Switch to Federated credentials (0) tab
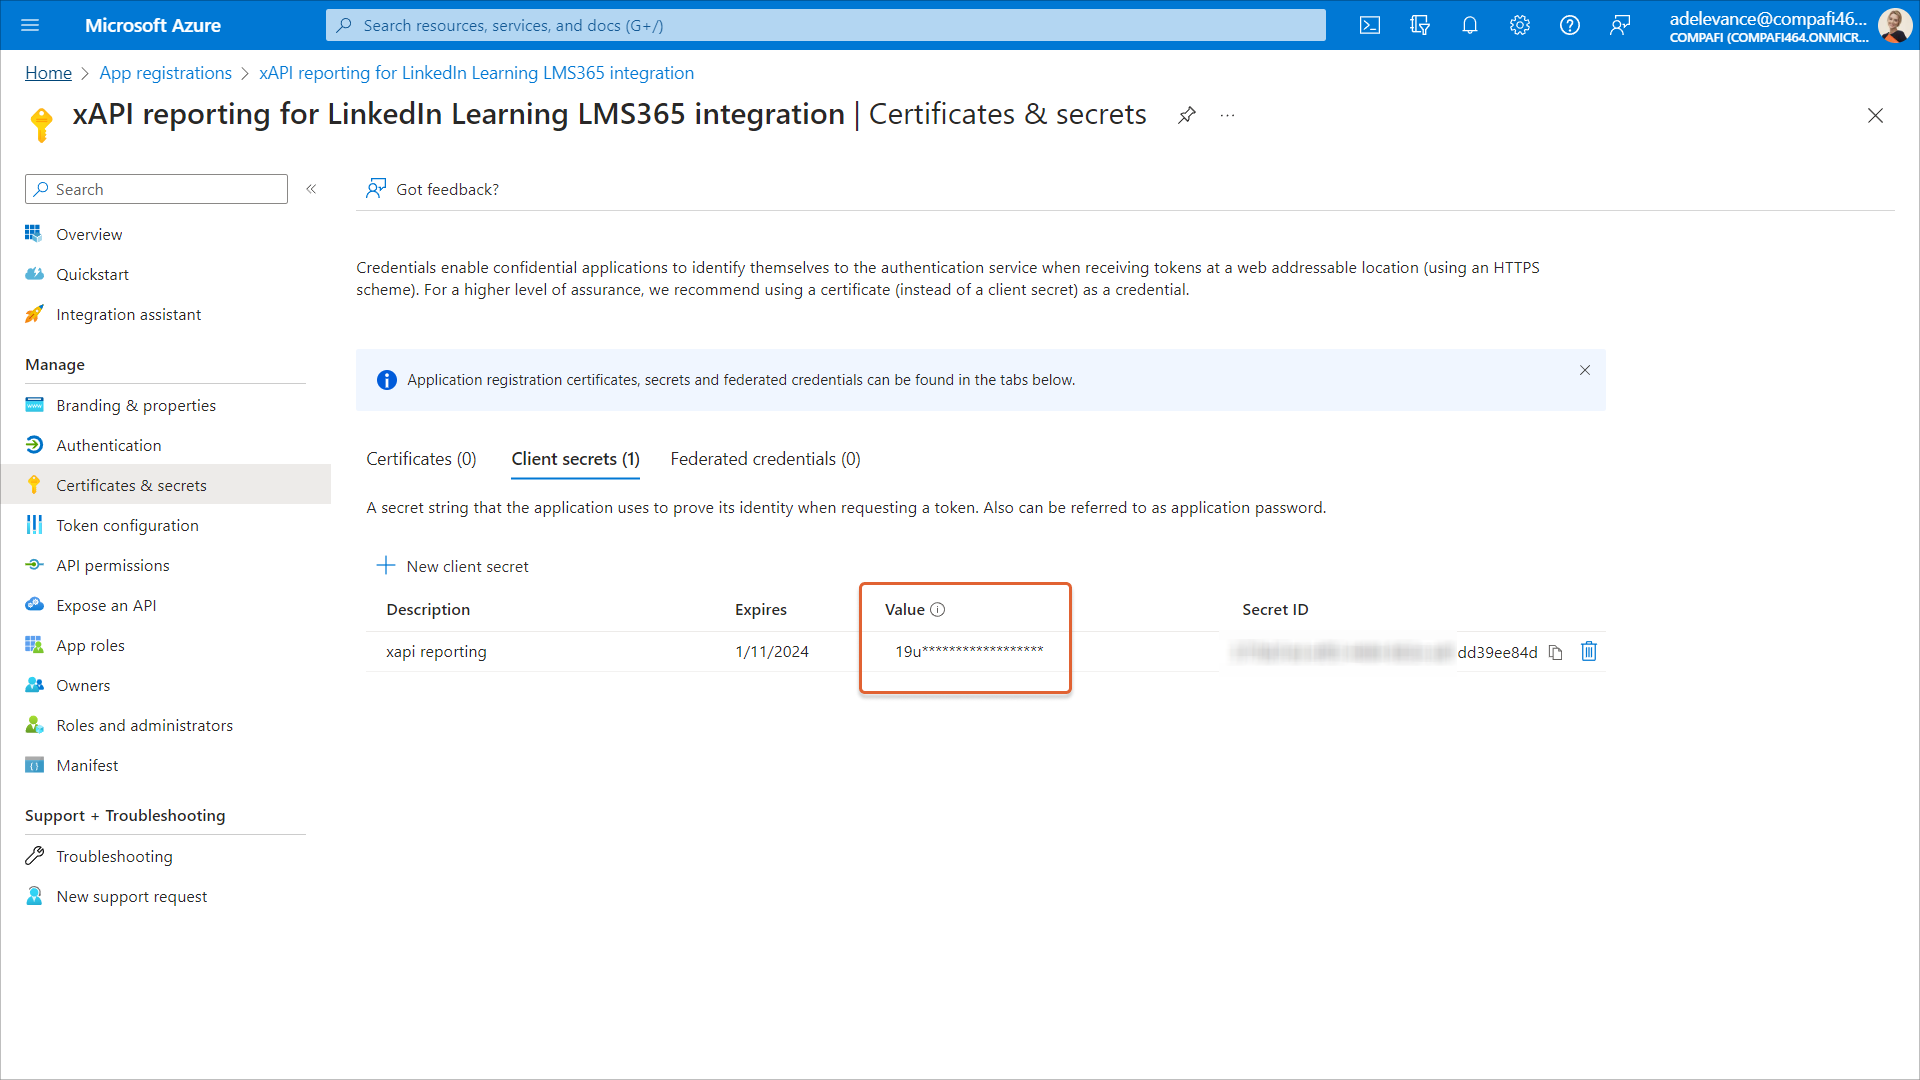1920x1080 pixels. (765, 459)
